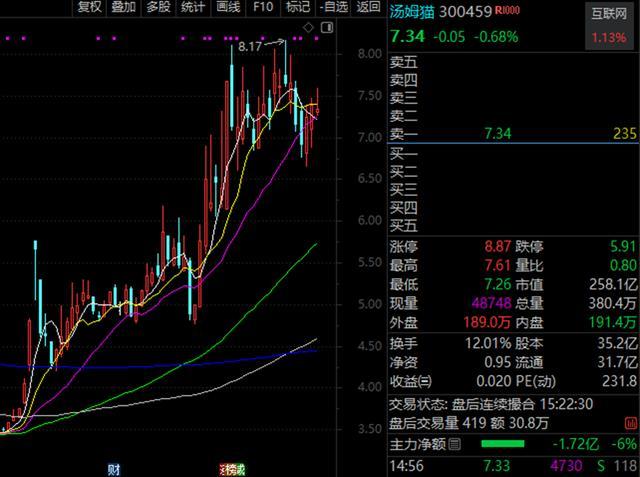Click the 标记 mark button
The height and width of the screenshot is (477, 640).
coord(298,7)
